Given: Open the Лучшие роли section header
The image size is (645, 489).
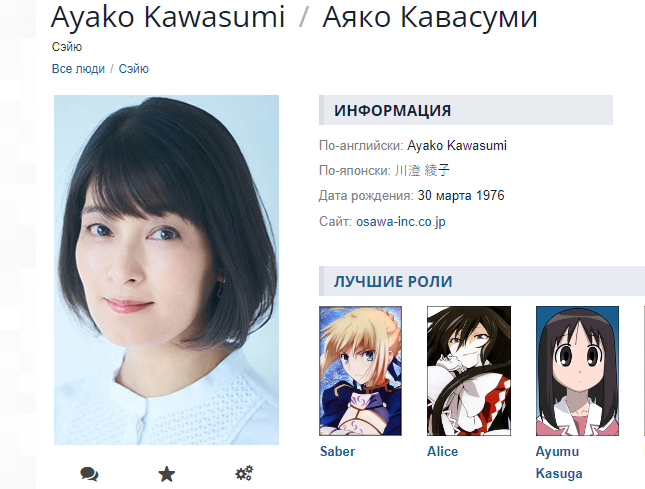Looking at the screenshot, I should coord(393,281).
